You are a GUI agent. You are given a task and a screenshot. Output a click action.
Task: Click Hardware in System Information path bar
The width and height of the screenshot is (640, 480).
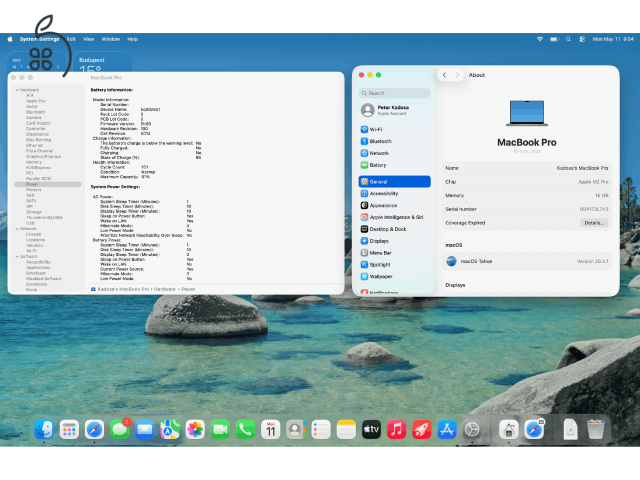[x=164, y=289]
